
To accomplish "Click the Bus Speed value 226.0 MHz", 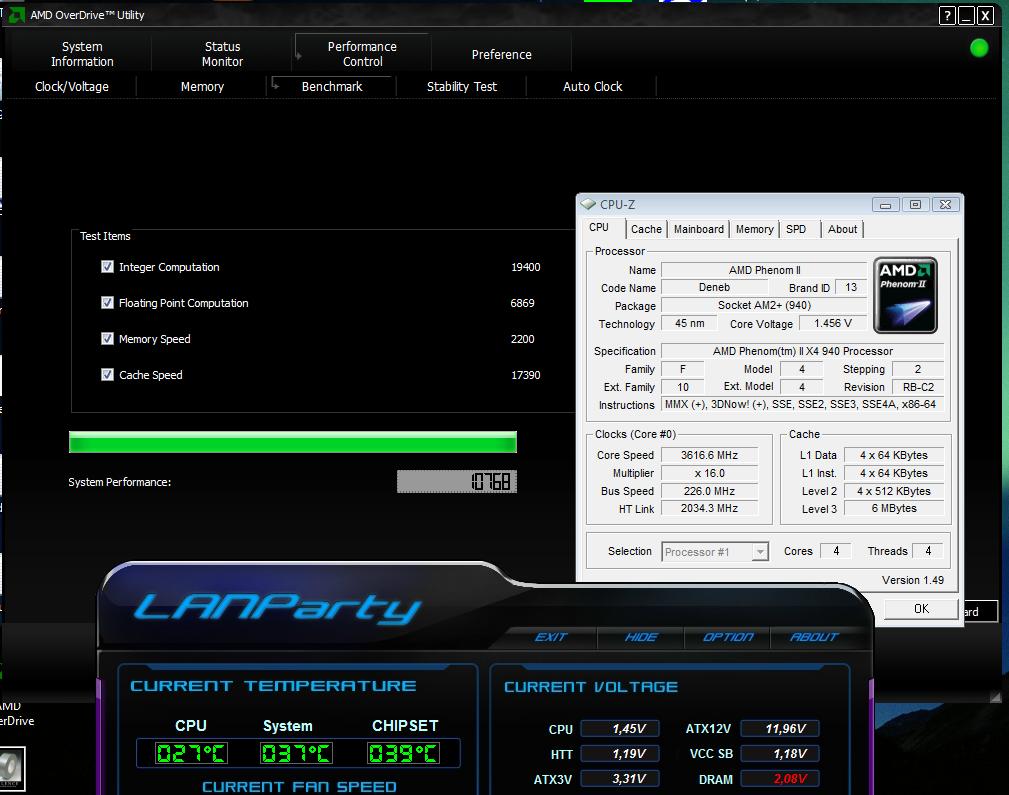I will [x=709, y=491].
